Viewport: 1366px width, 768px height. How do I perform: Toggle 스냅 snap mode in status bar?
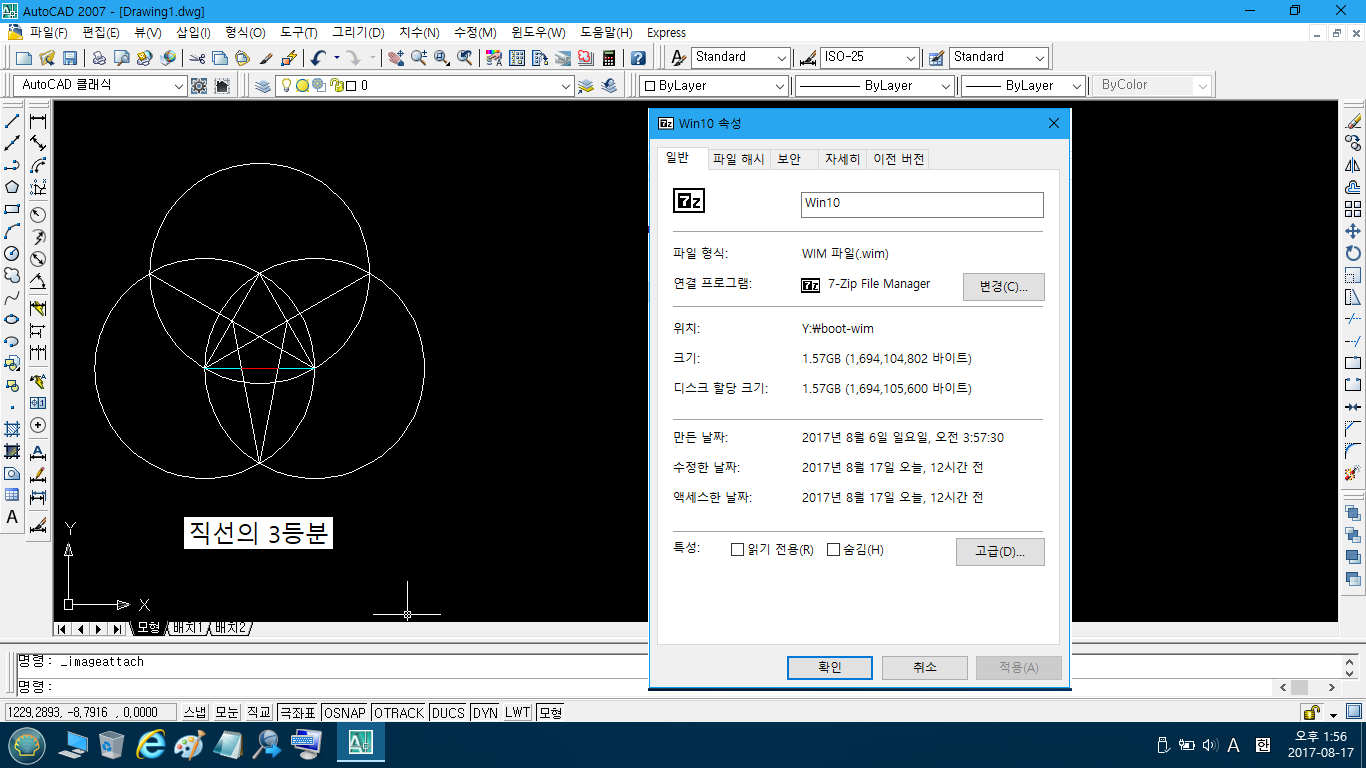coord(194,713)
